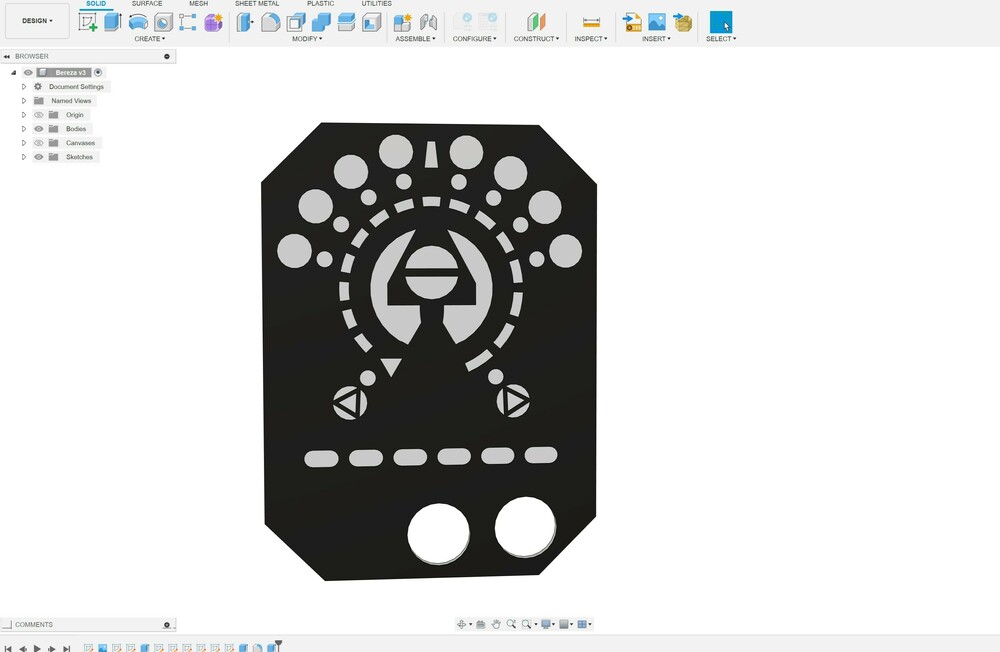1000x652 pixels.
Task: Select the Fillet tool
Action: 270,22
